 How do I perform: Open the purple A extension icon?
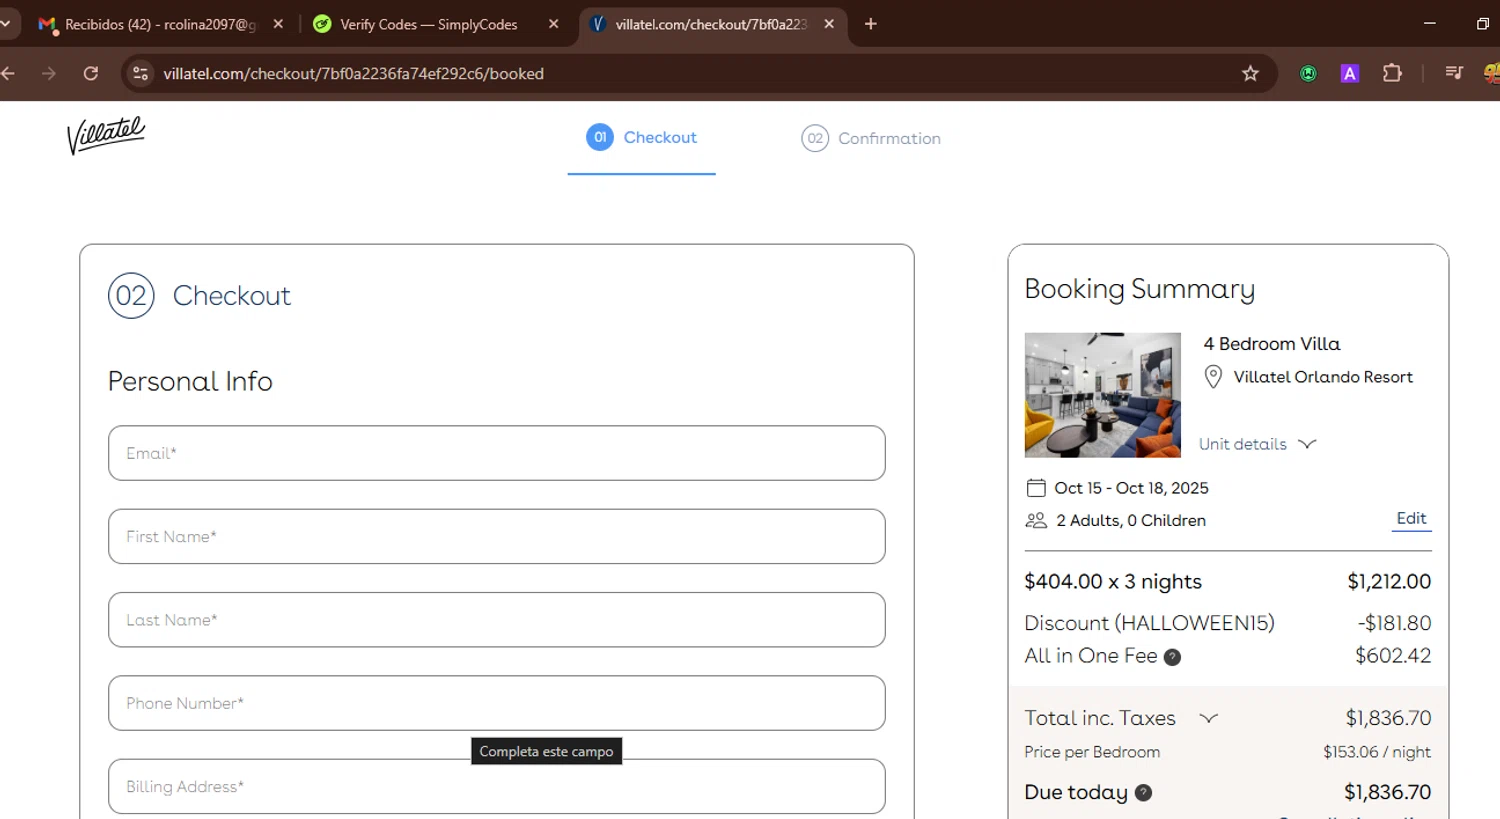click(x=1350, y=73)
